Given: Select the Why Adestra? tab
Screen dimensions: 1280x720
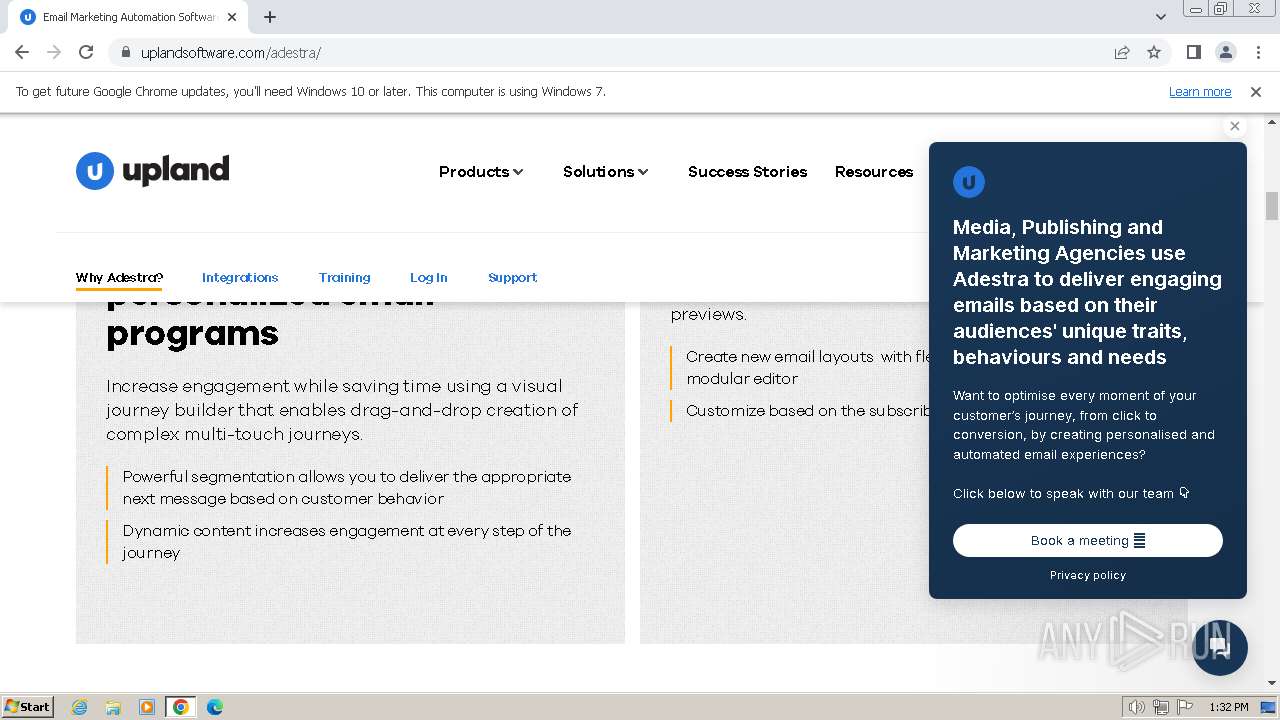Looking at the screenshot, I should 119,278.
